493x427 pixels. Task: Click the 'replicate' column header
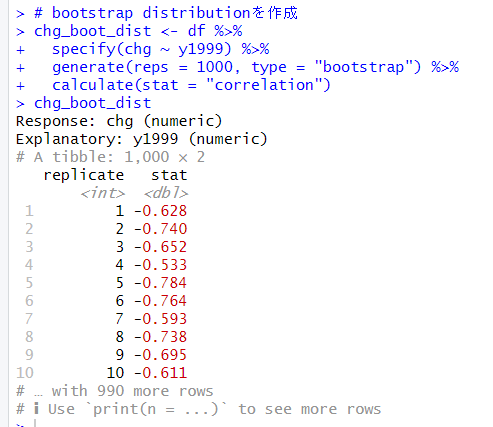84,175
